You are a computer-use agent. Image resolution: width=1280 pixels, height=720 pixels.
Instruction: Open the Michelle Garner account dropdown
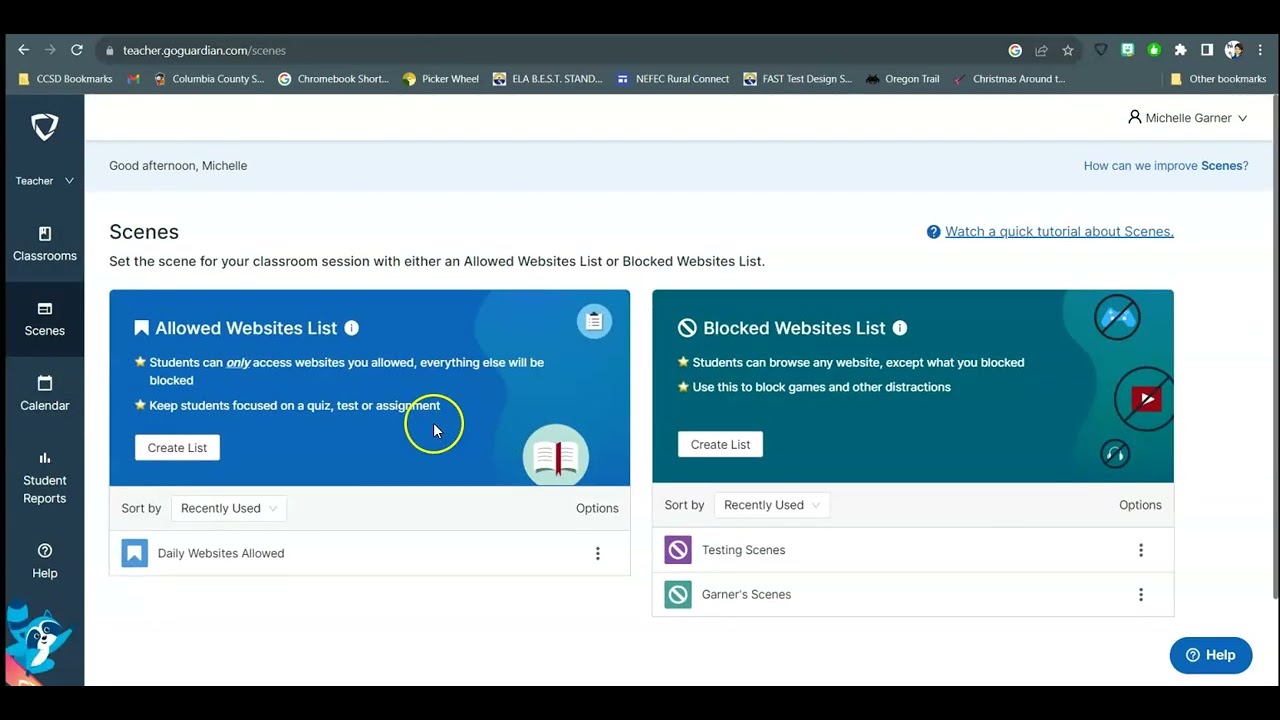tap(1187, 118)
